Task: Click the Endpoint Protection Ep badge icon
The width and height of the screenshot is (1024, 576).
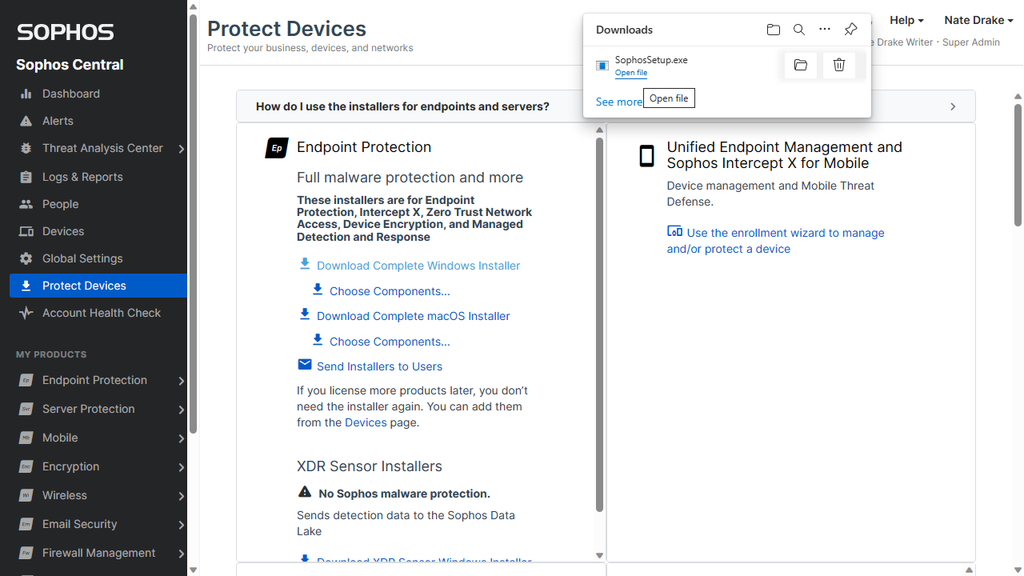Action: 276,148
